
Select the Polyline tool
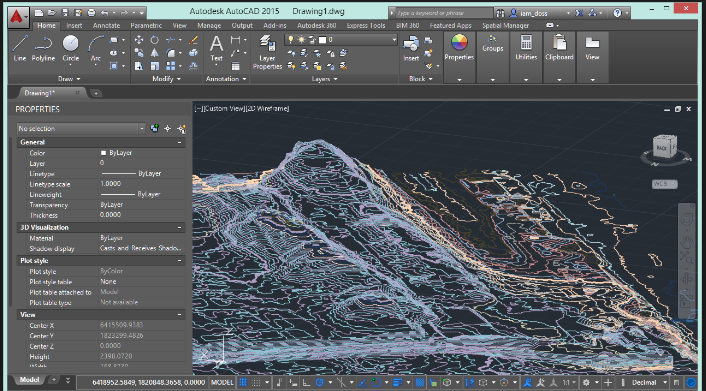pos(43,48)
